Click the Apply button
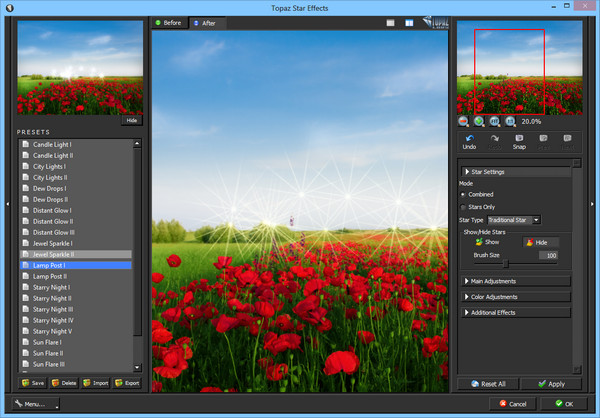 [x=550, y=383]
